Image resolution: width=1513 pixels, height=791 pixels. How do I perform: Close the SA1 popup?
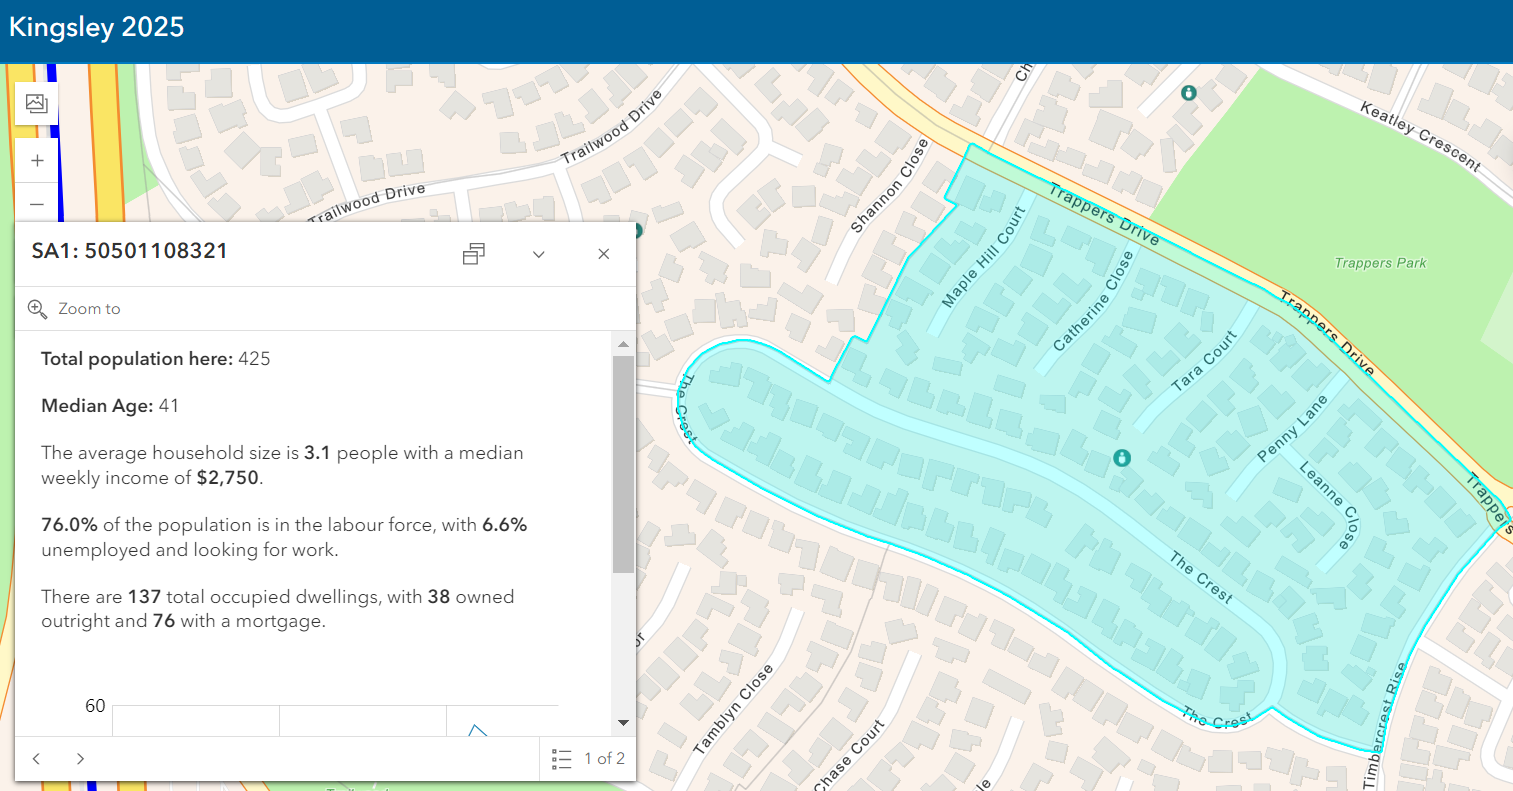click(x=604, y=254)
